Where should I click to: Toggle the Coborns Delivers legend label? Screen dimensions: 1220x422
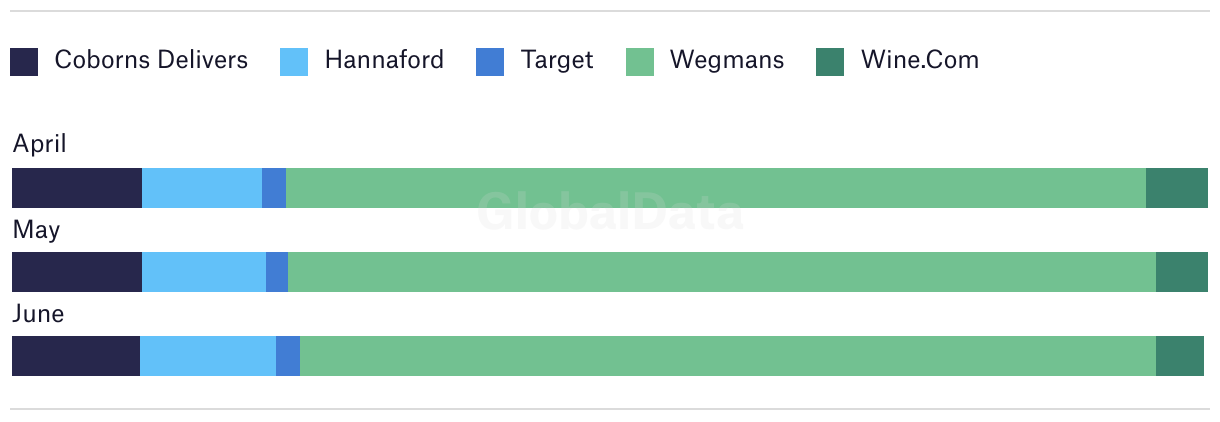coord(151,60)
